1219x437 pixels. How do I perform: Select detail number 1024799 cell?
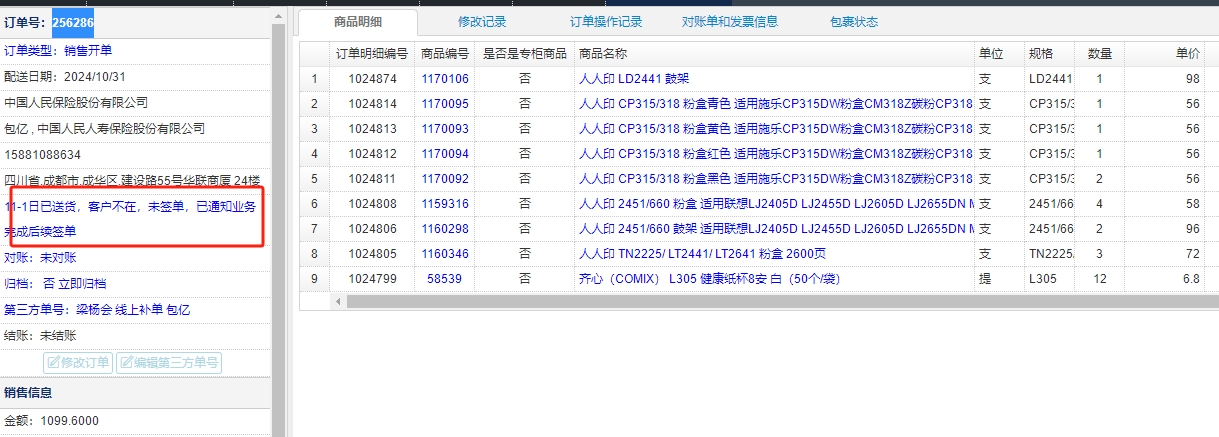pos(372,279)
